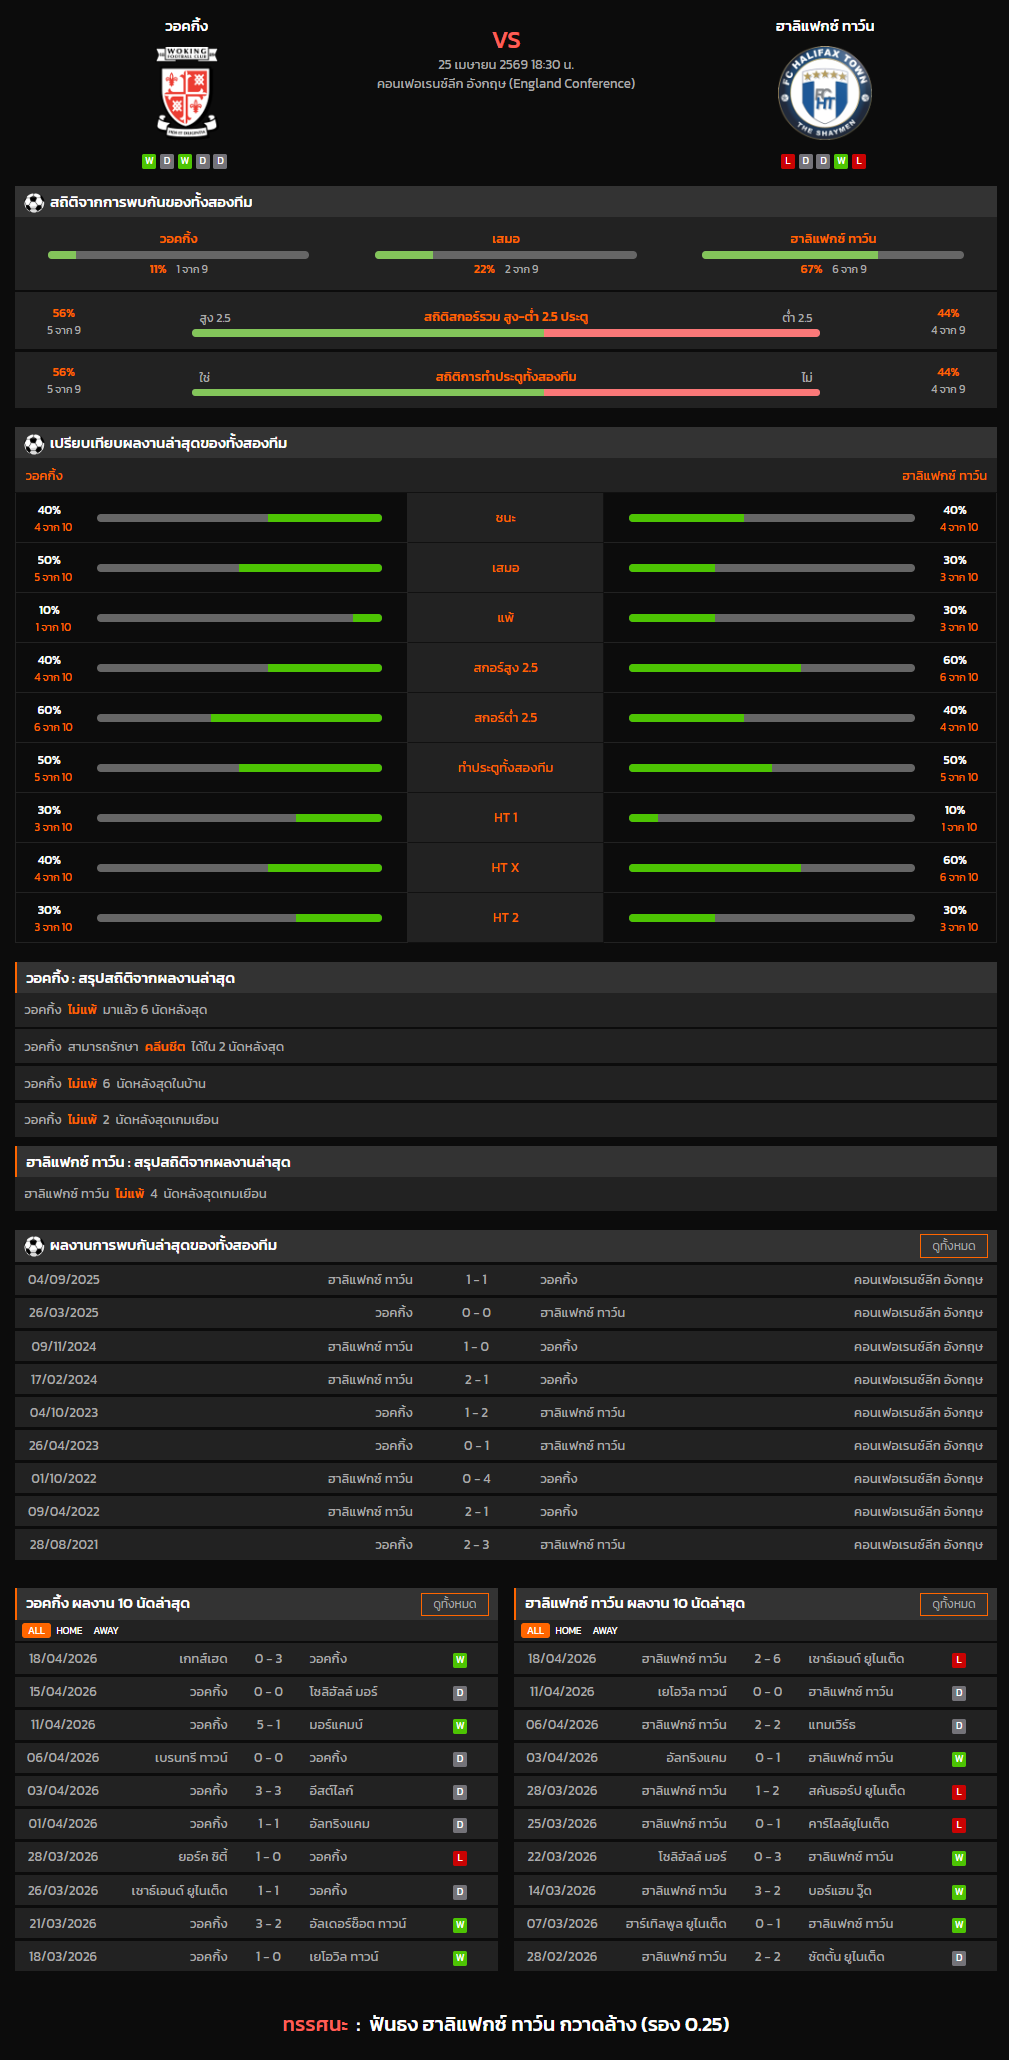This screenshot has height=2060, width=1009.
Task: Click soccer ball icon beside recent form comparison
Action: [x=34, y=444]
